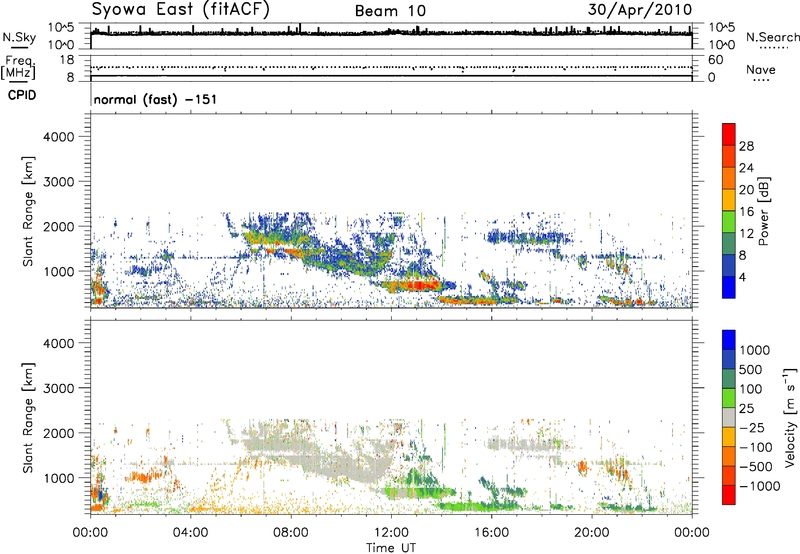The width and height of the screenshot is (800, 554).
Task: Click the '60' Nave axis tick label
Action: [x=715, y=60]
